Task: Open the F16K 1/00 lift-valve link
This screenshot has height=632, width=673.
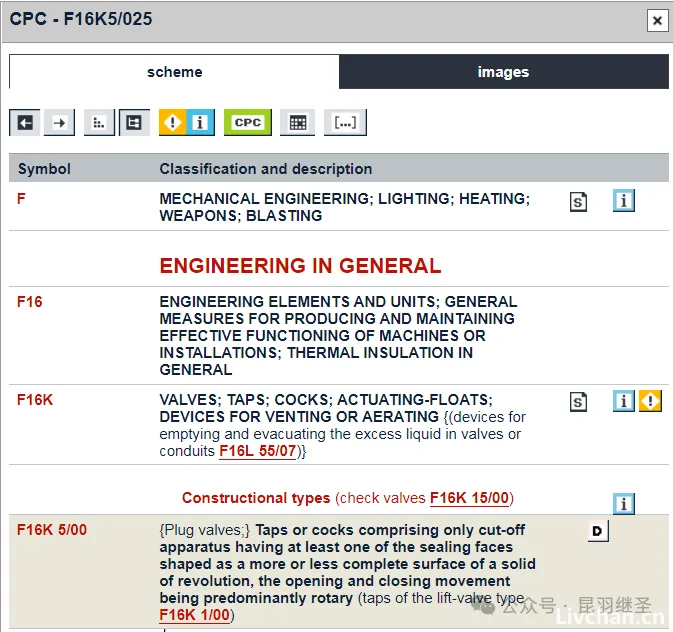Action: (x=194, y=615)
